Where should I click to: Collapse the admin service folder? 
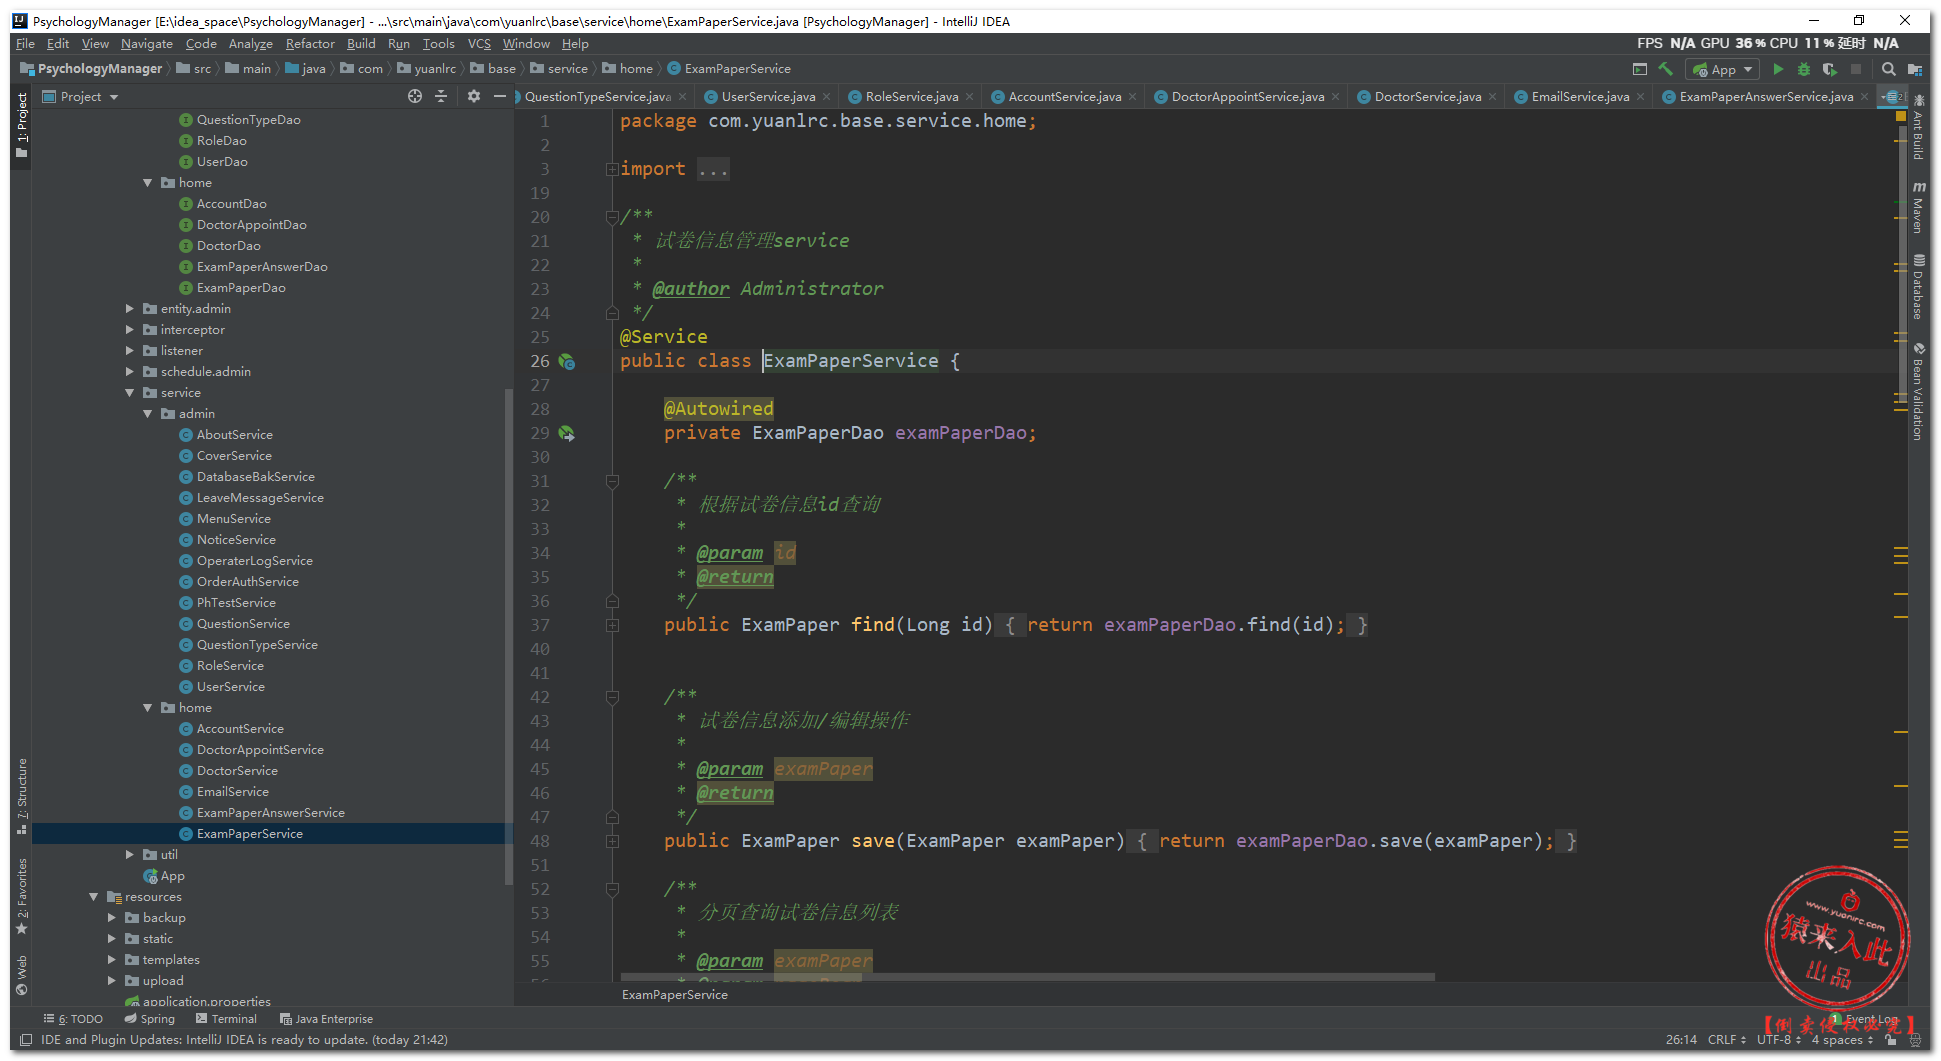click(x=148, y=414)
